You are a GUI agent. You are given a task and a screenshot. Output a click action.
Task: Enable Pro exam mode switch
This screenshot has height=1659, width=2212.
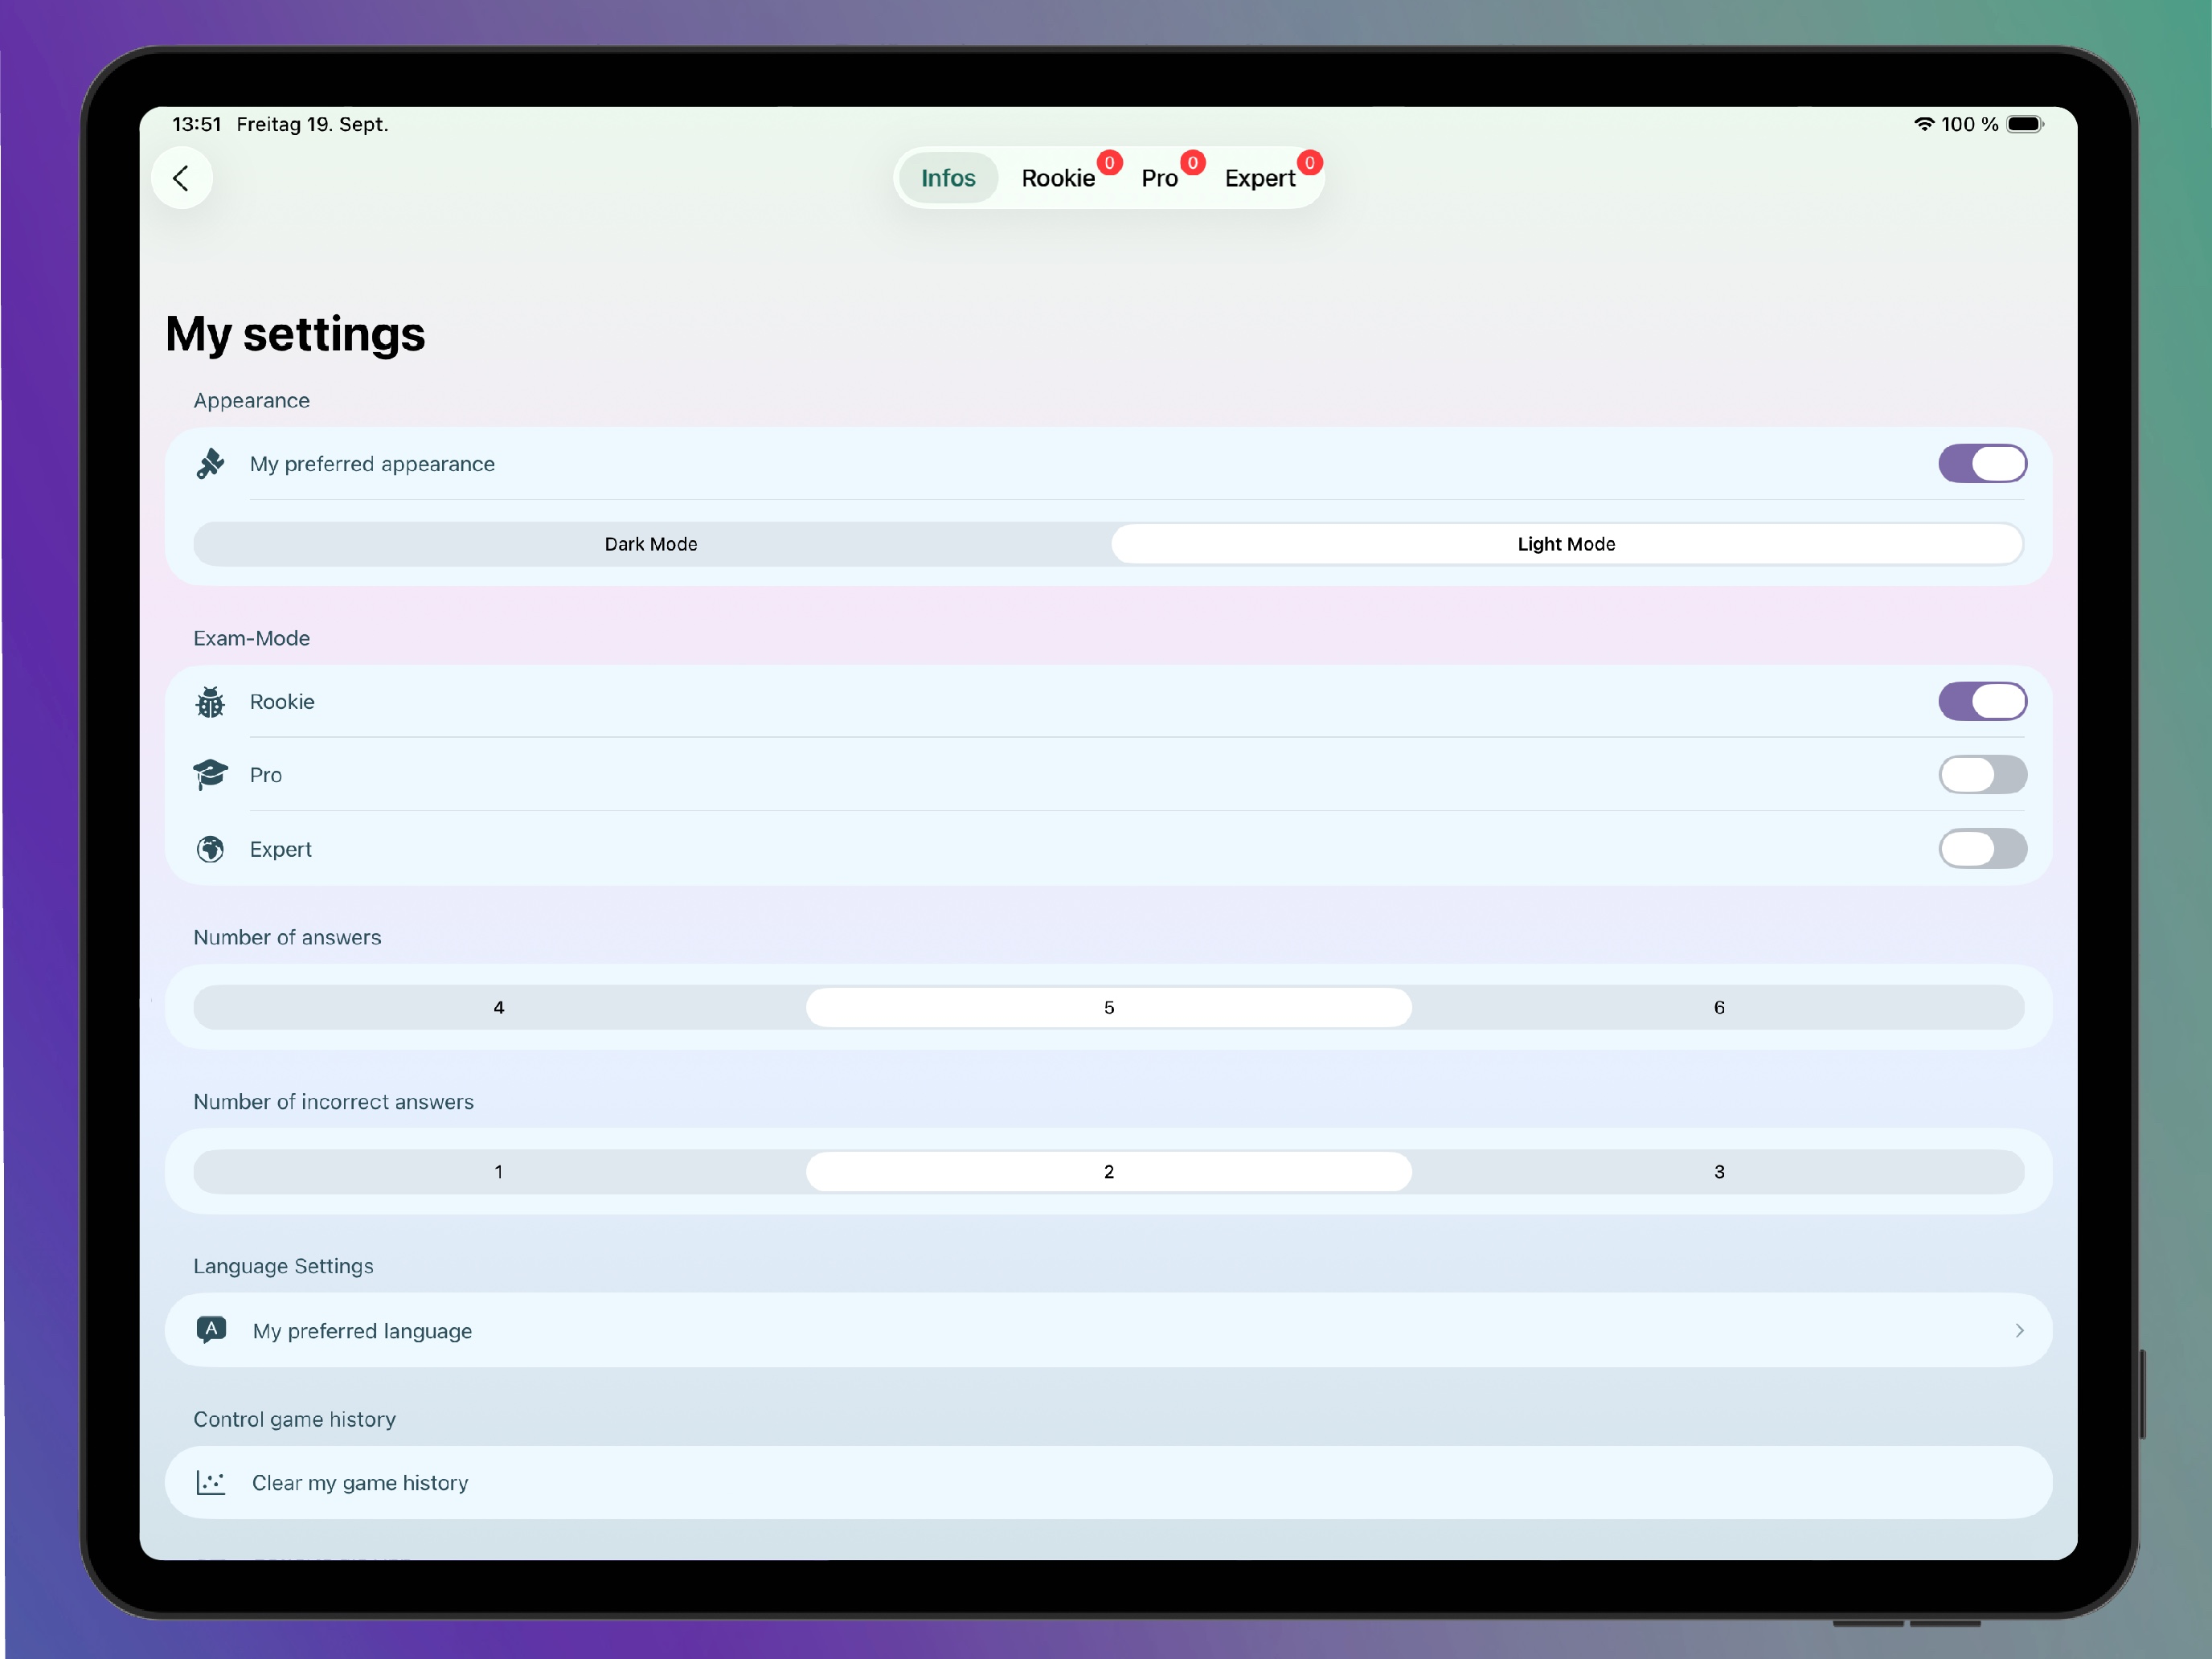pos(1982,775)
